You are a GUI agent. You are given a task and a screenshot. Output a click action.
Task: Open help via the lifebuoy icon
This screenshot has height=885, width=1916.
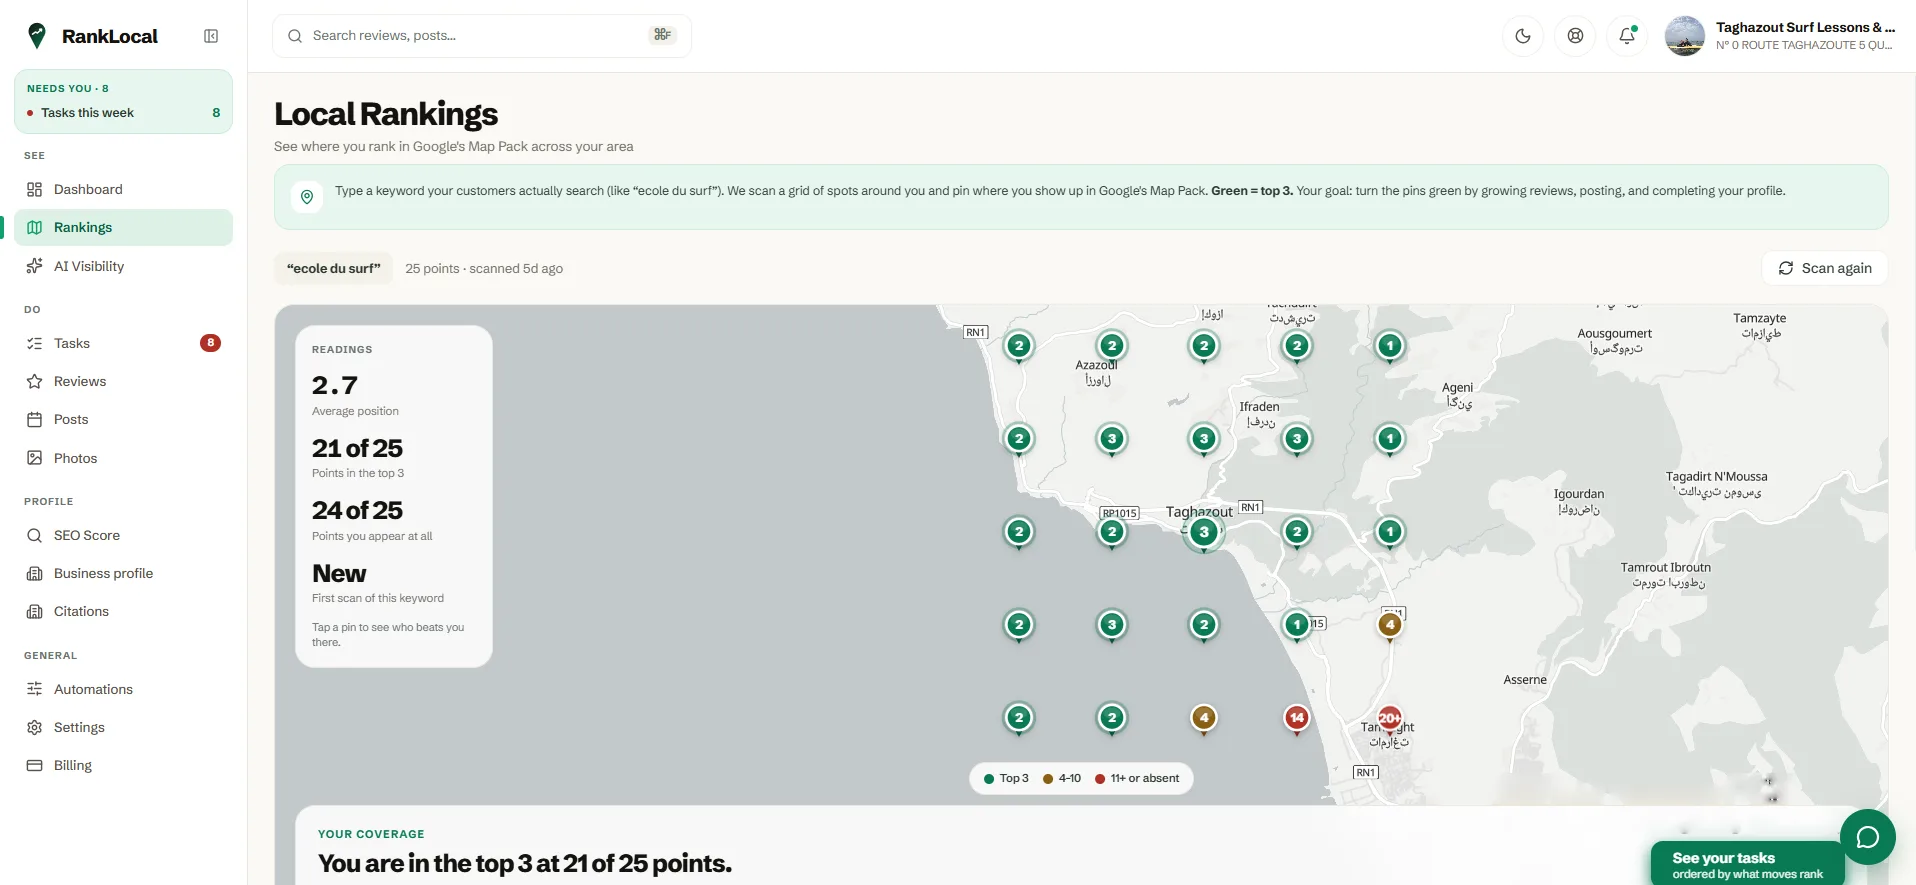[1575, 36]
